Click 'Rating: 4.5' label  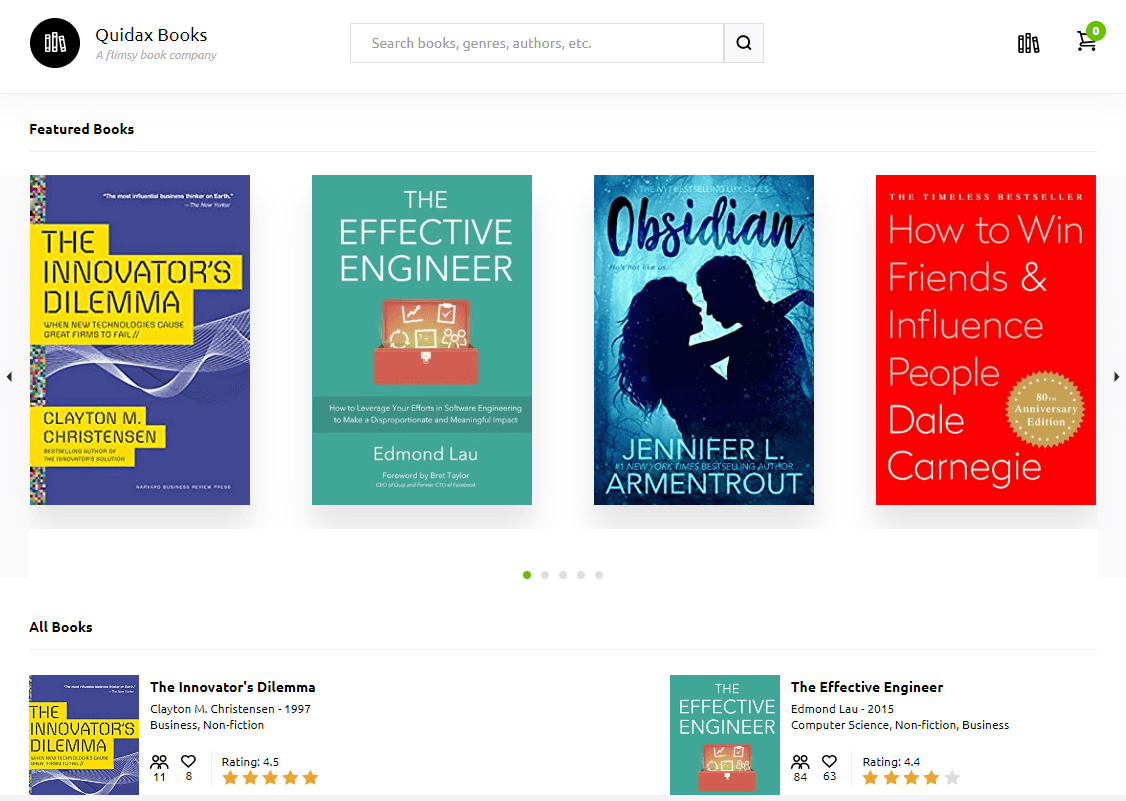(250, 761)
